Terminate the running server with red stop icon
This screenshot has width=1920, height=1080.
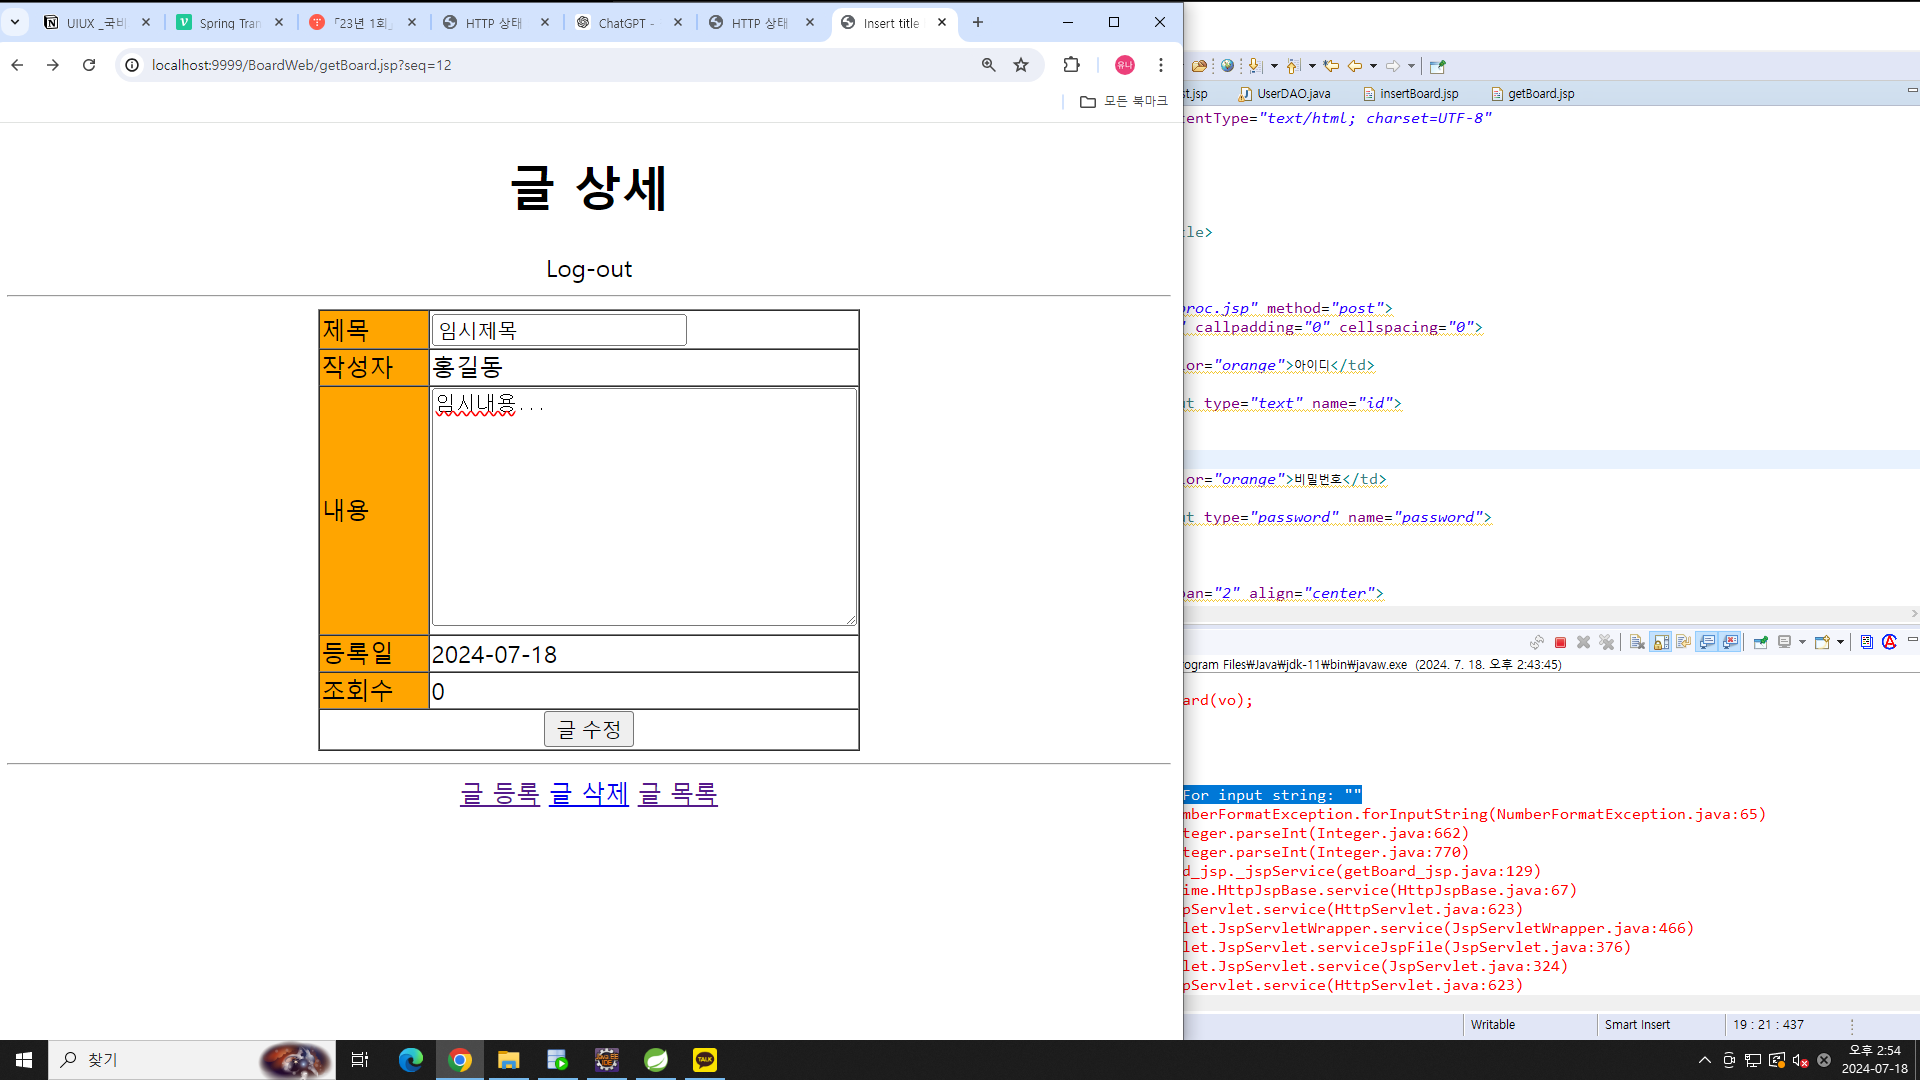(1560, 642)
